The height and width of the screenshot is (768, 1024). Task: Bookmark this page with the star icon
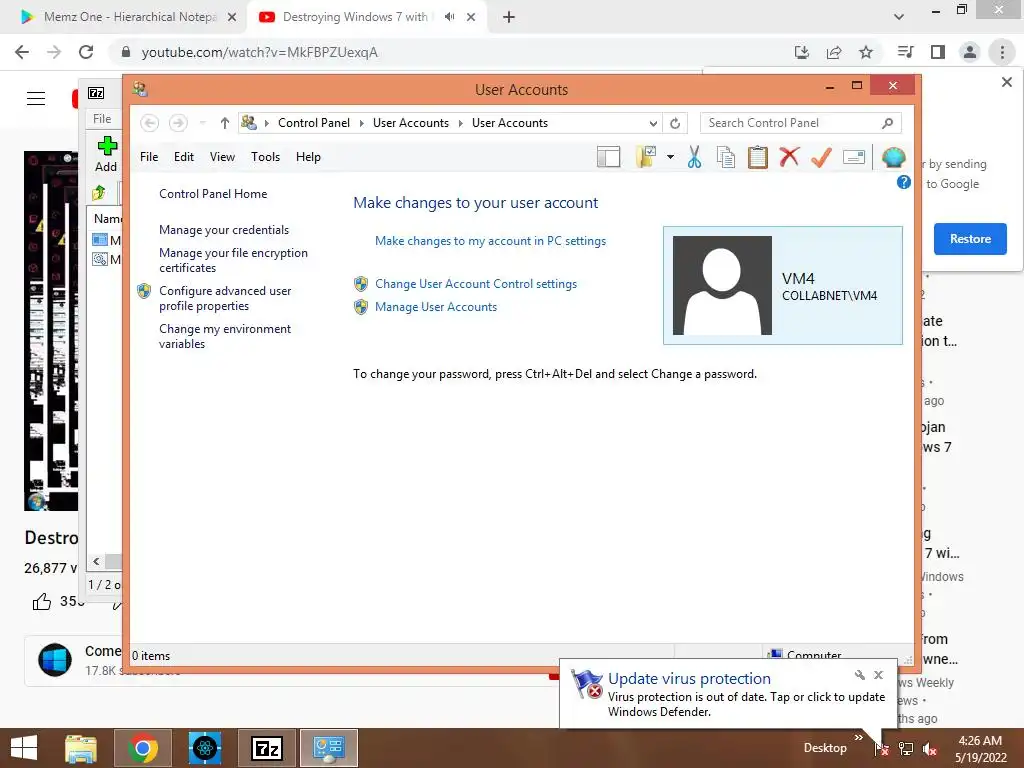tap(866, 52)
